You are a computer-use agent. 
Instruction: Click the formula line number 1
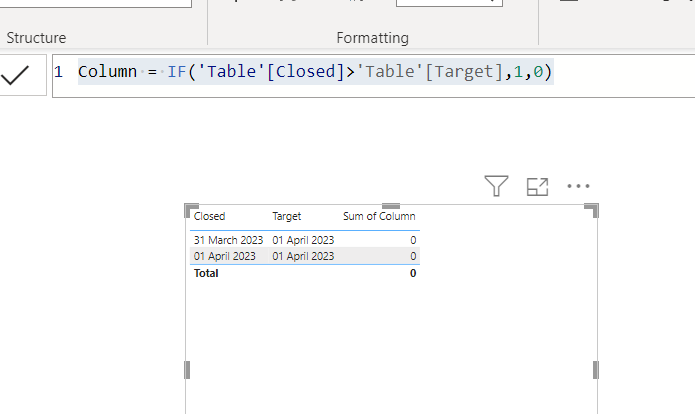[59, 72]
